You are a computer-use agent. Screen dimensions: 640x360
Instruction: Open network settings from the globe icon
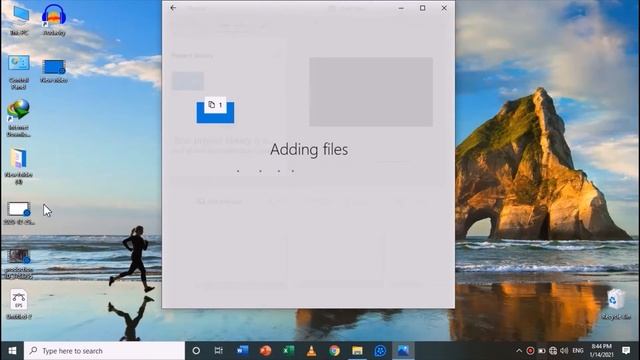point(553,351)
